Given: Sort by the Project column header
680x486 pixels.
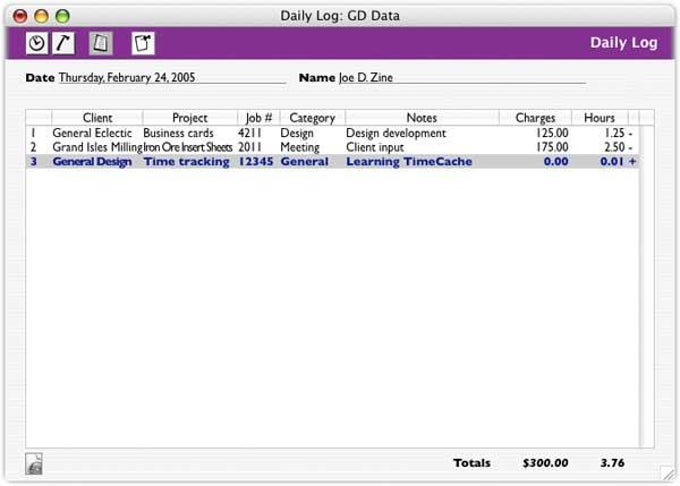Looking at the screenshot, I should [x=190, y=118].
